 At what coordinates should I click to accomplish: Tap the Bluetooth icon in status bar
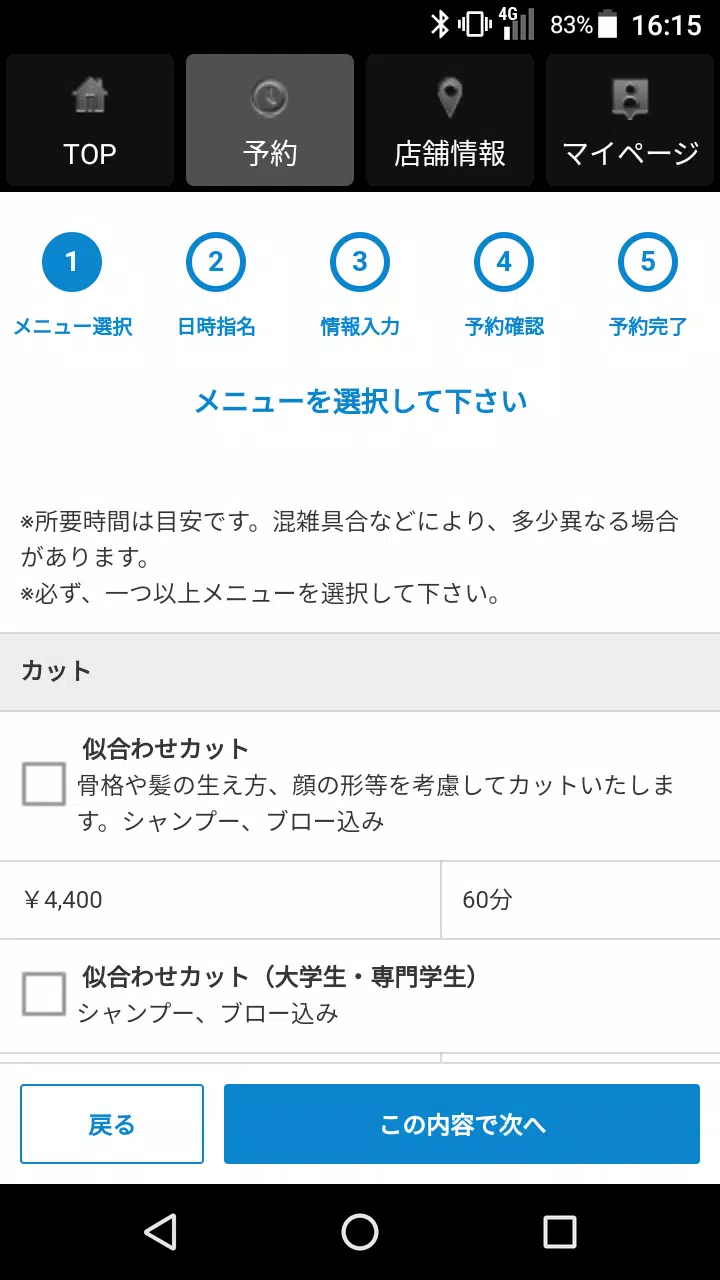click(x=439, y=25)
